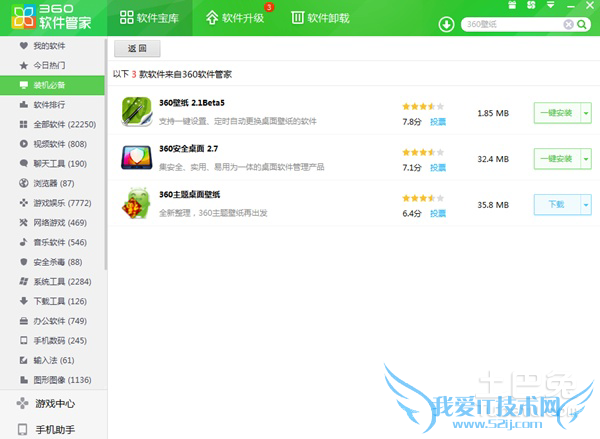Image resolution: width=600 pixels, height=439 pixels.
Task: Open 手机助手 at the sidebar bottom
Action: 54,429
